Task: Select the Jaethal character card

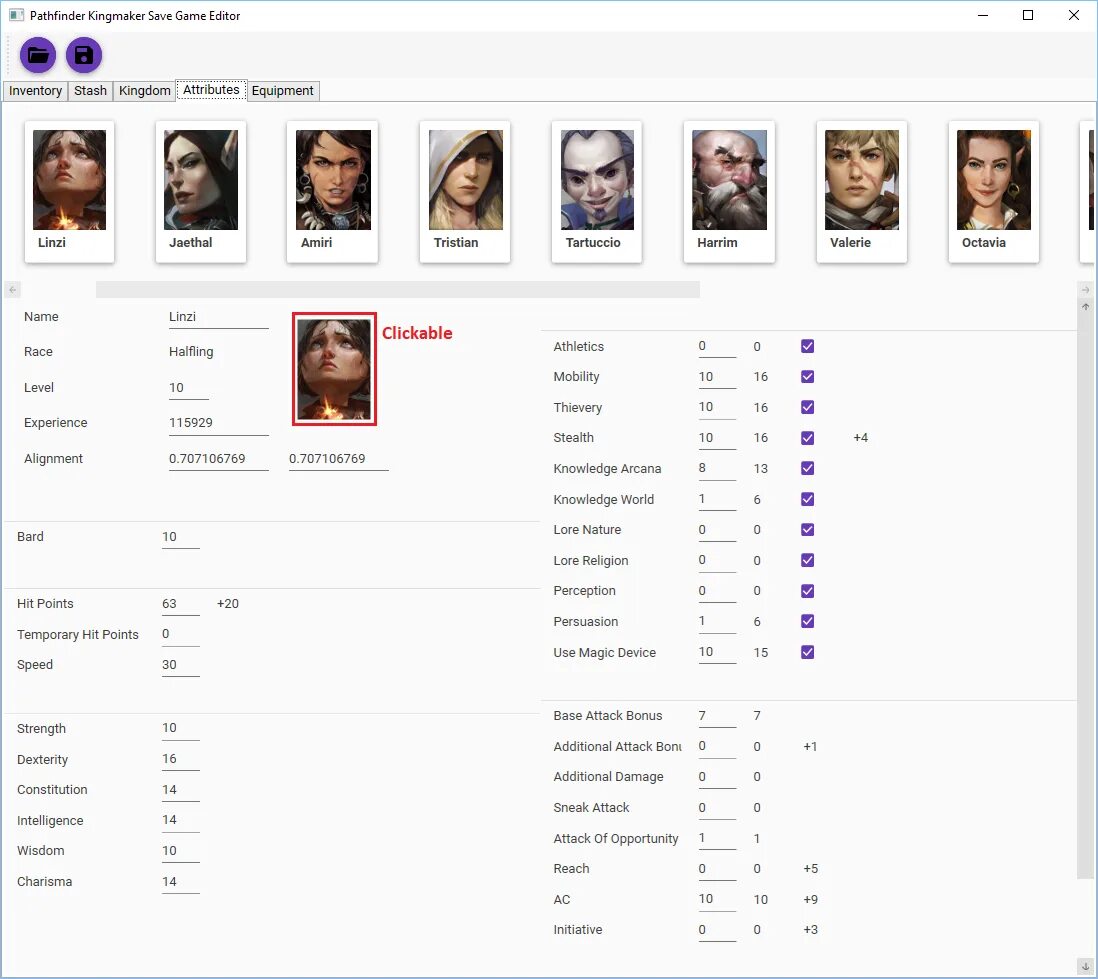Action: coord(200,192)
